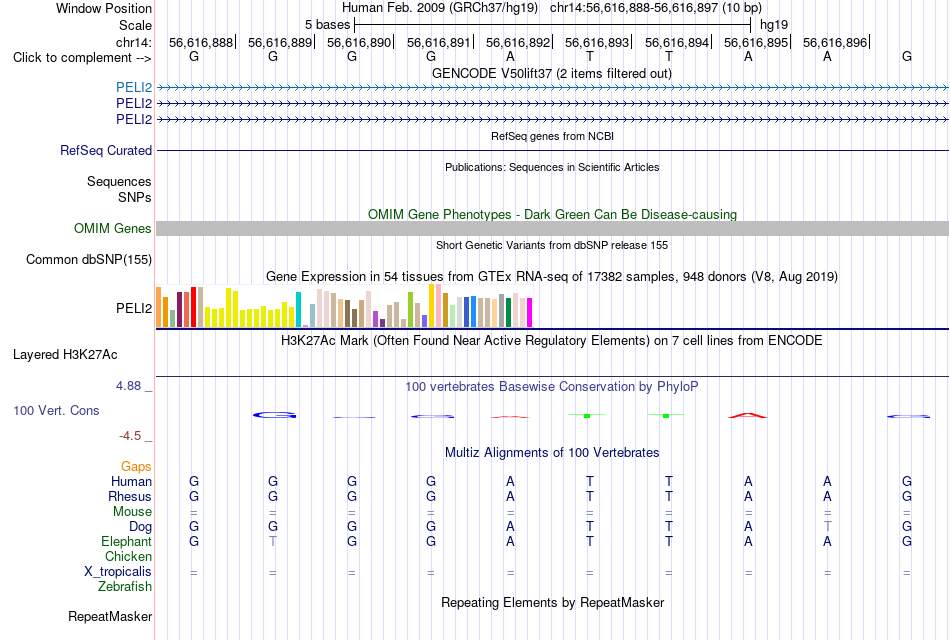This screenshot has width=950, height=640.
Task: Open the GTEx 'Gene Expression in 54 tissues' title
Action: (x=552, y=277)
